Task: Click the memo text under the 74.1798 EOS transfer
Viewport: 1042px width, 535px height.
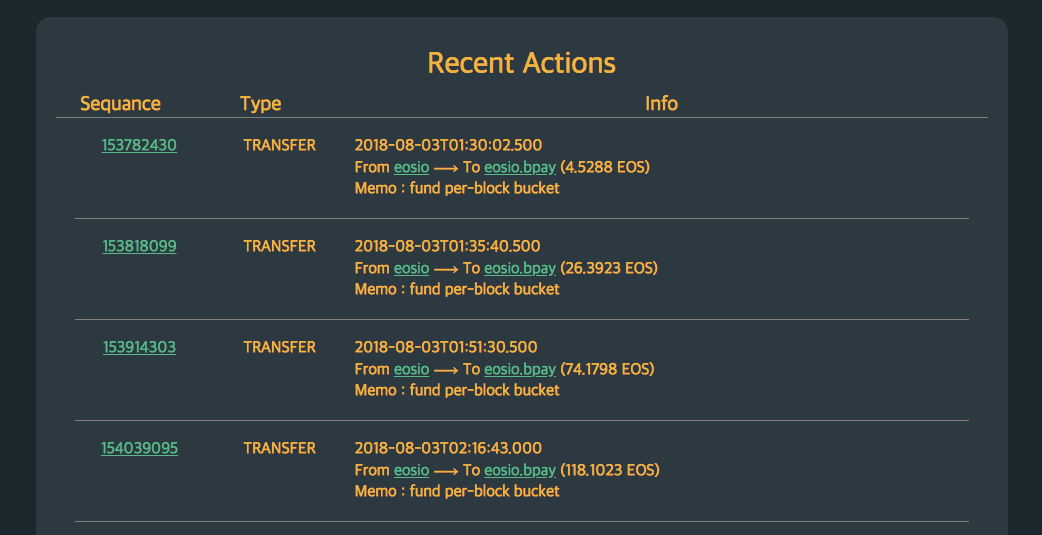Action: (457, 390)
